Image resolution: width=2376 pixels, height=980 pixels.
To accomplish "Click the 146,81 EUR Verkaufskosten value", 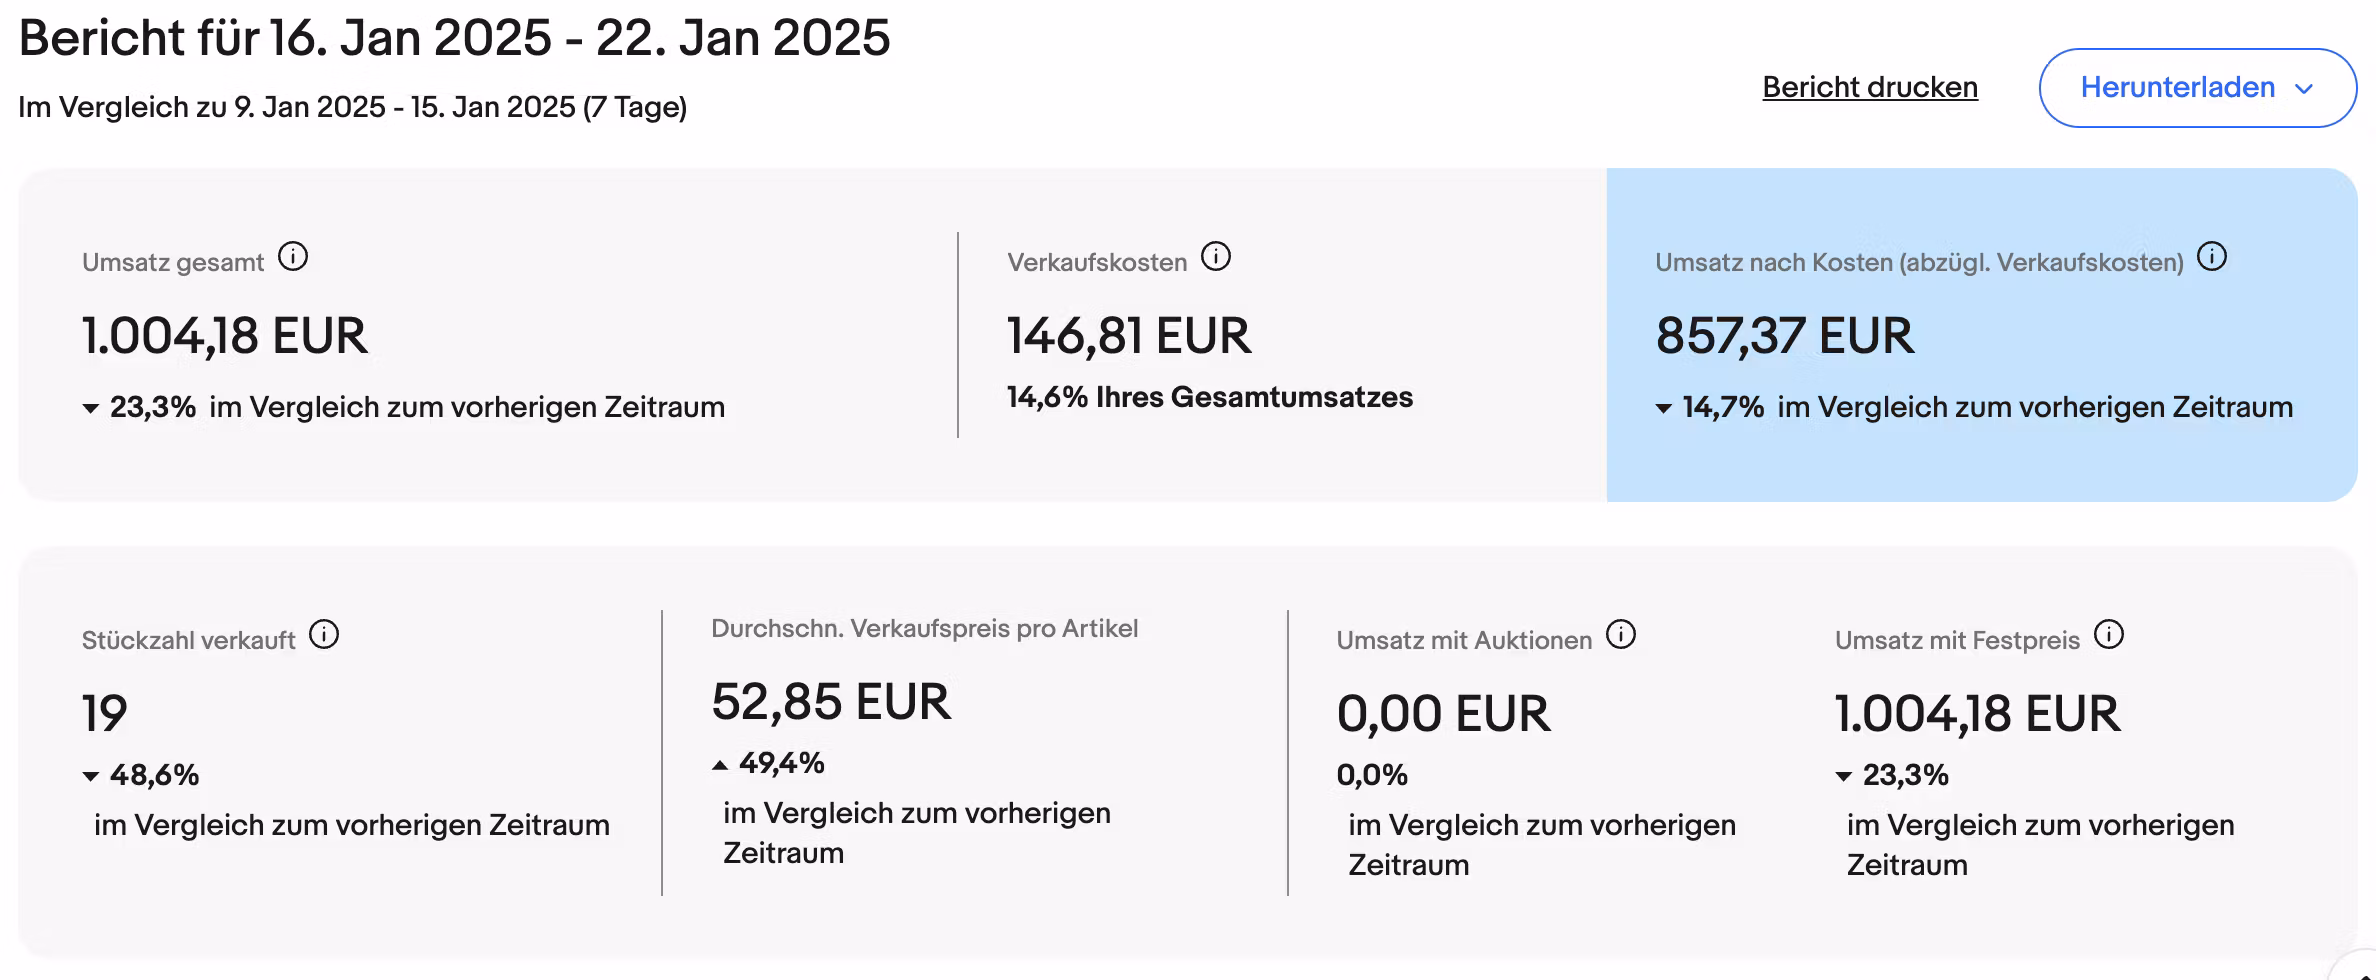I will point(1128,336).
